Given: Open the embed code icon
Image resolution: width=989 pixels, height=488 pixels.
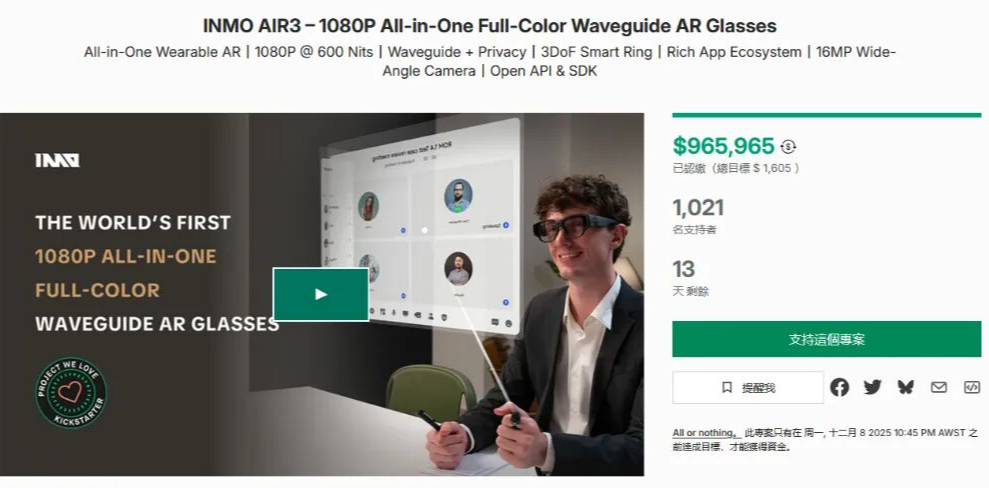Looking at the screenshot, I should point(972,387).
